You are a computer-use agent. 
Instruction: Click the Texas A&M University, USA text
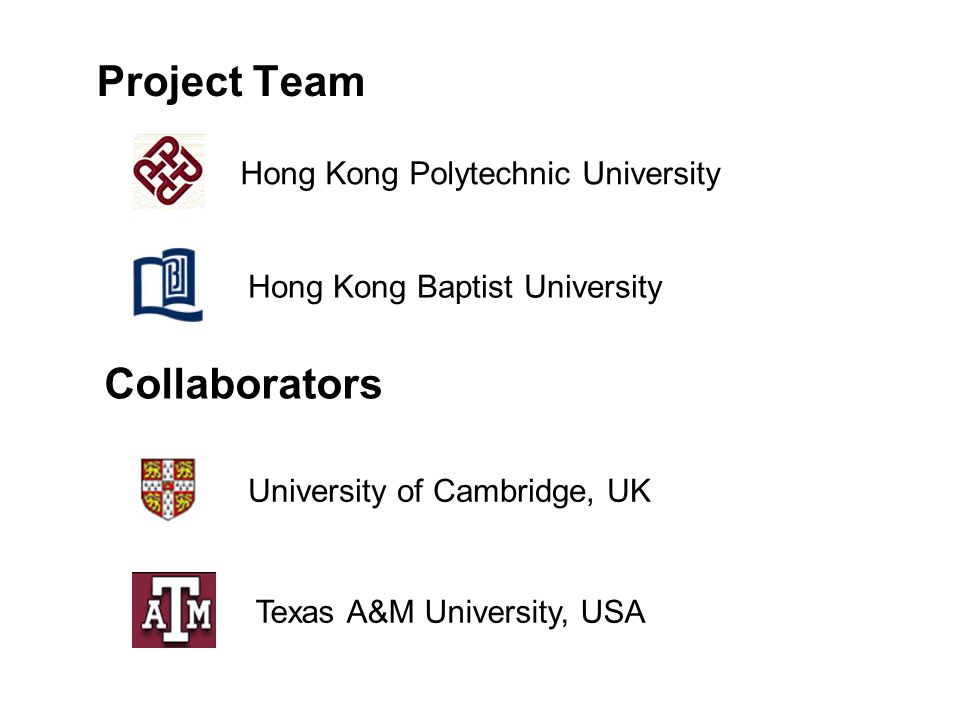point(450,612)
